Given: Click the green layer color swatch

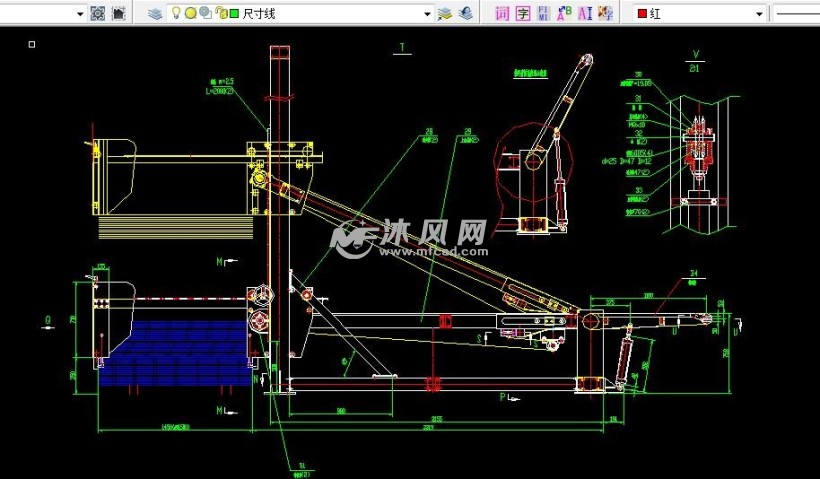Looking at the screenshot, I should (234, 14).
